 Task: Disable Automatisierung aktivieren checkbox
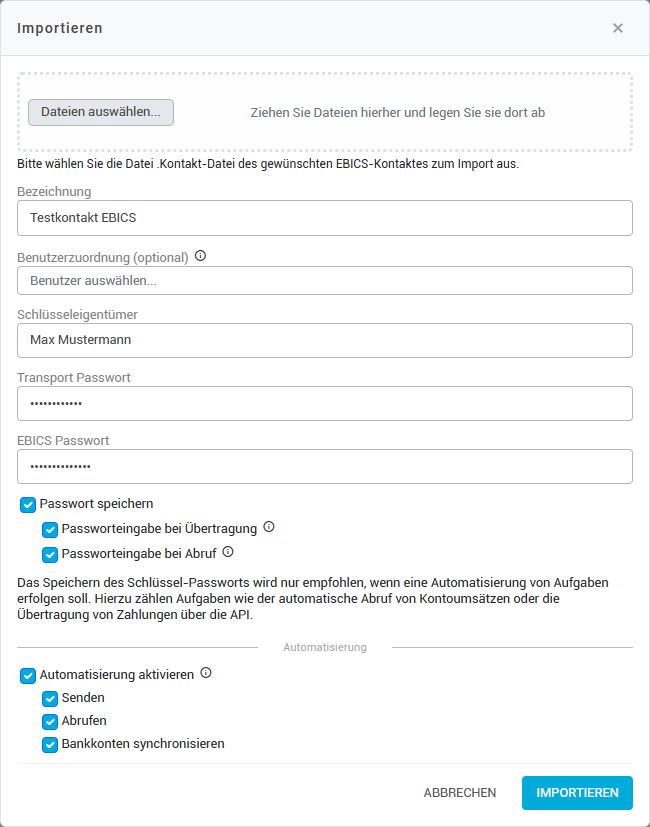pos(28,676)
